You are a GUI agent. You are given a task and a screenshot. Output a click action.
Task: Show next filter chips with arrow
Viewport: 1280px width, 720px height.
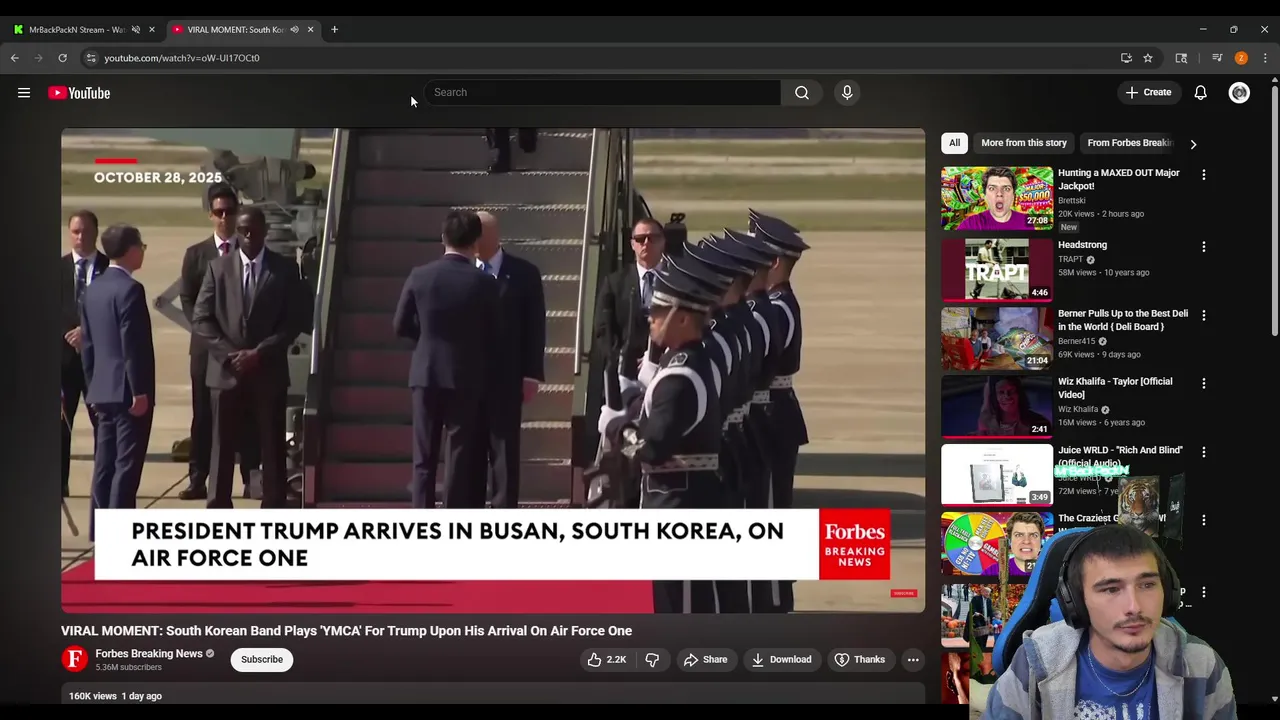coord(1193,143)
